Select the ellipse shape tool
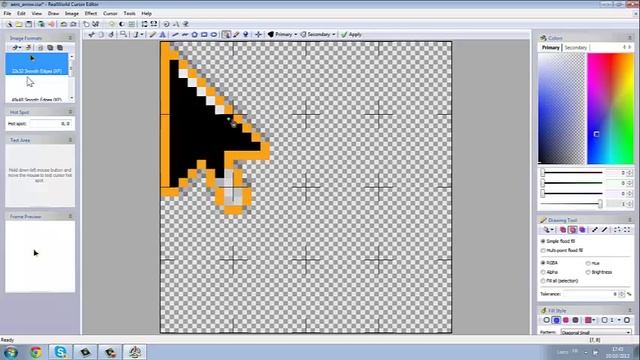This screenshot has height=360, width=640. pyautogui.click(x=213, y=35)
